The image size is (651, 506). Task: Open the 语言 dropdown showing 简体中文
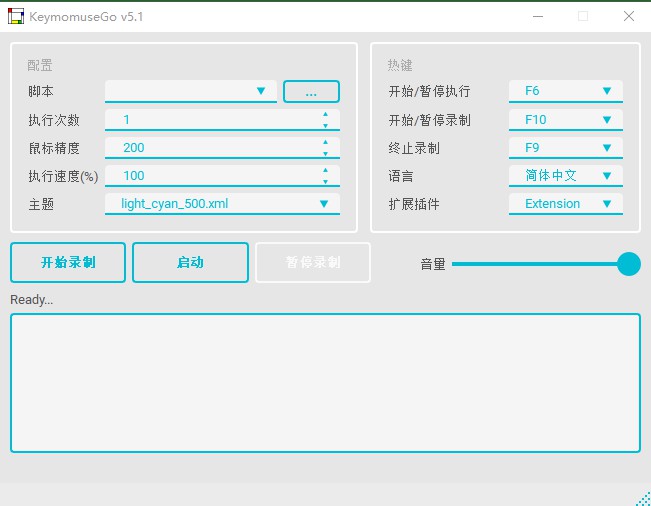565,176
